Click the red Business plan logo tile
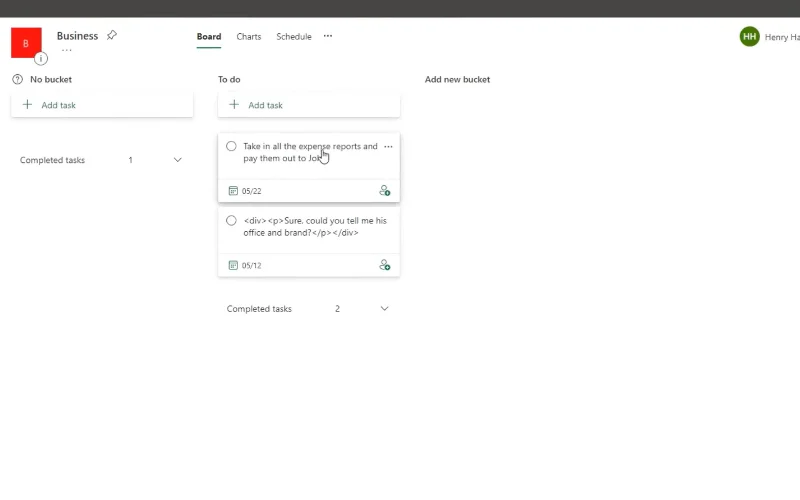This screenshot has width=800, height=500. click(x=26, y=43)
